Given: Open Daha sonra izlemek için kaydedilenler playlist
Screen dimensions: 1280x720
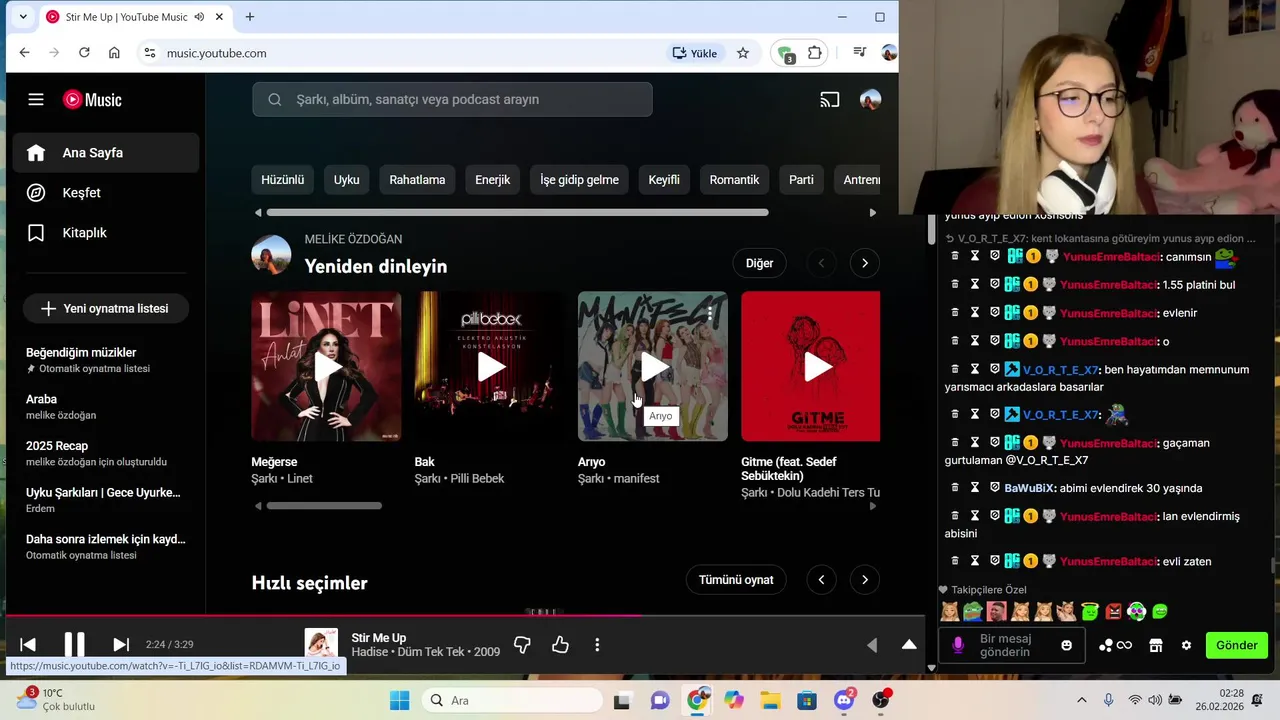Looking at the screenshot, I should click(106, 546).
